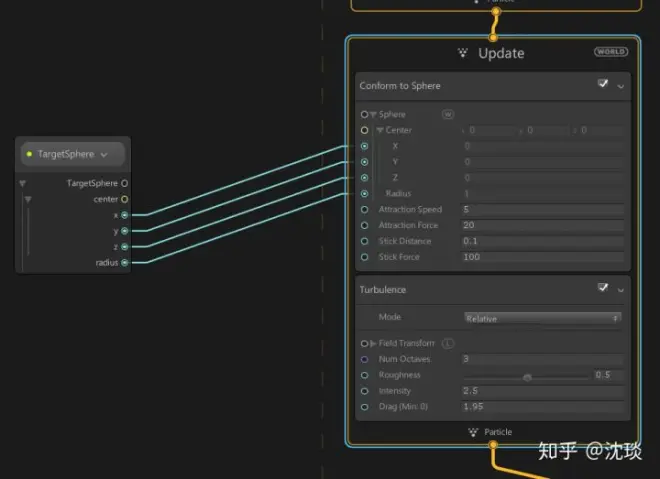Viewport: 660px width, 479px height.
Task: Click the Num Octaves input port
Action: [x=365, y=359]
